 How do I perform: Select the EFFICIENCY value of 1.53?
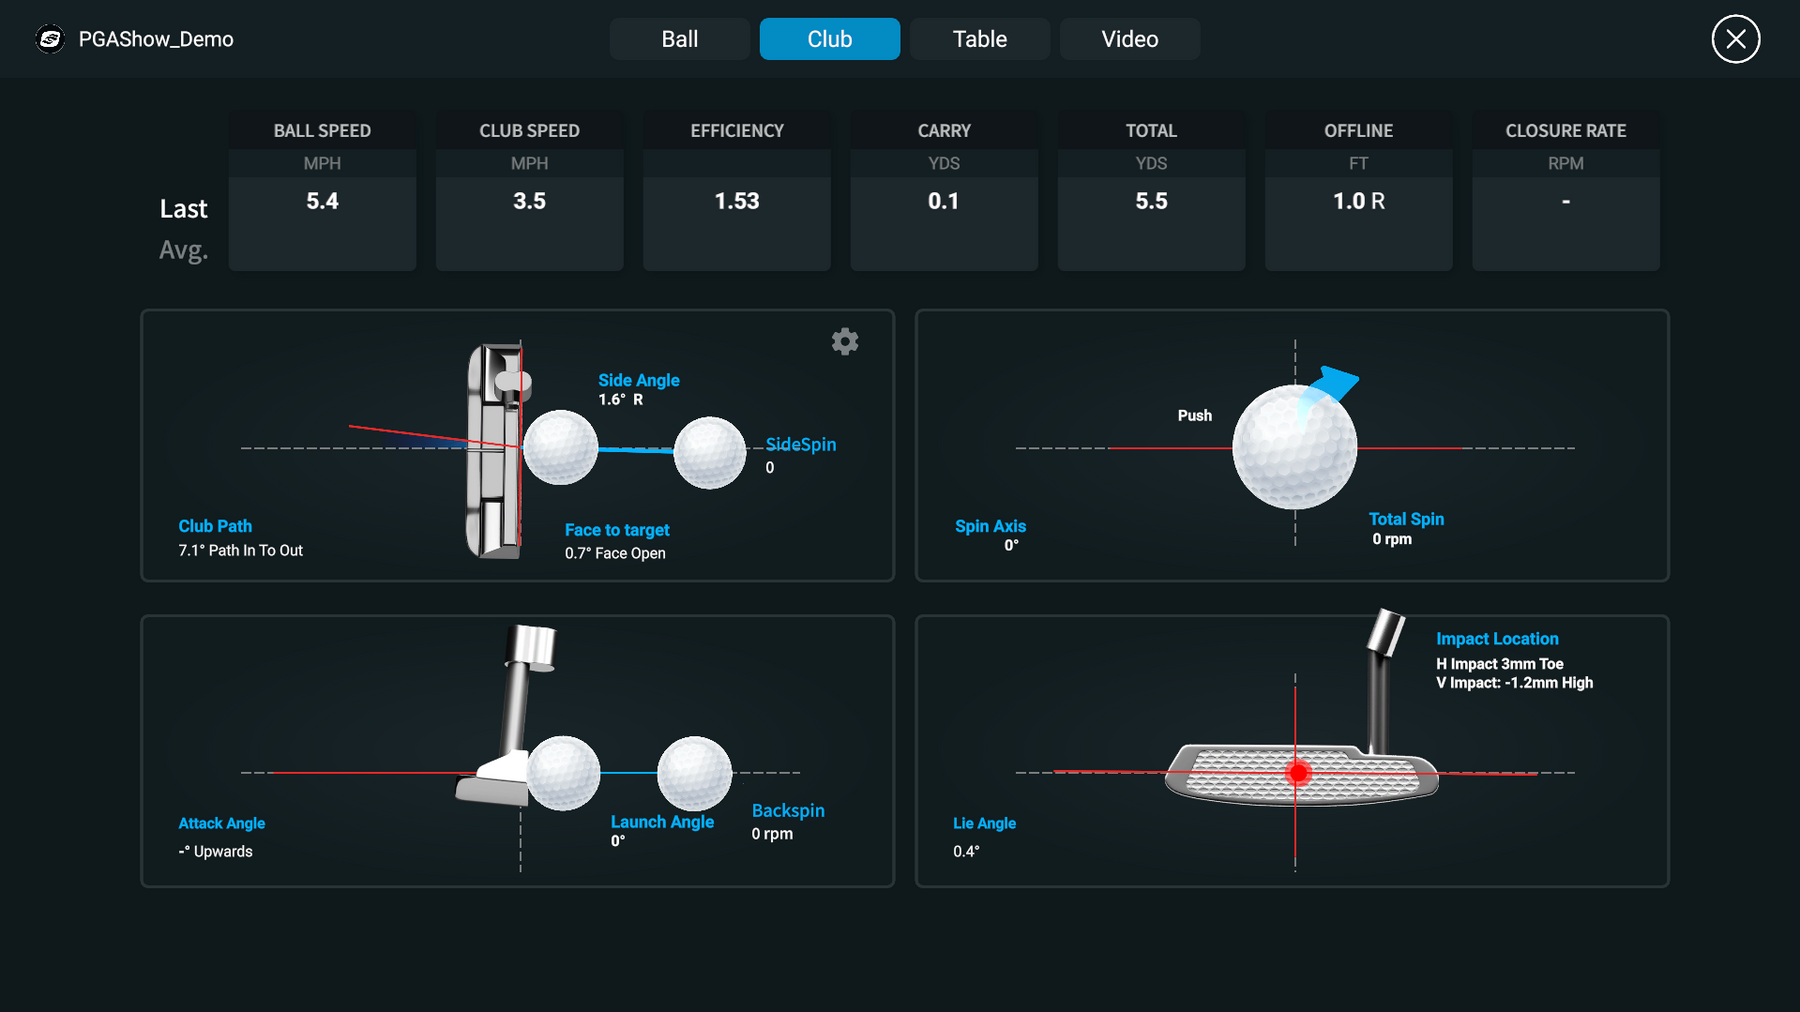coord(736,201)
